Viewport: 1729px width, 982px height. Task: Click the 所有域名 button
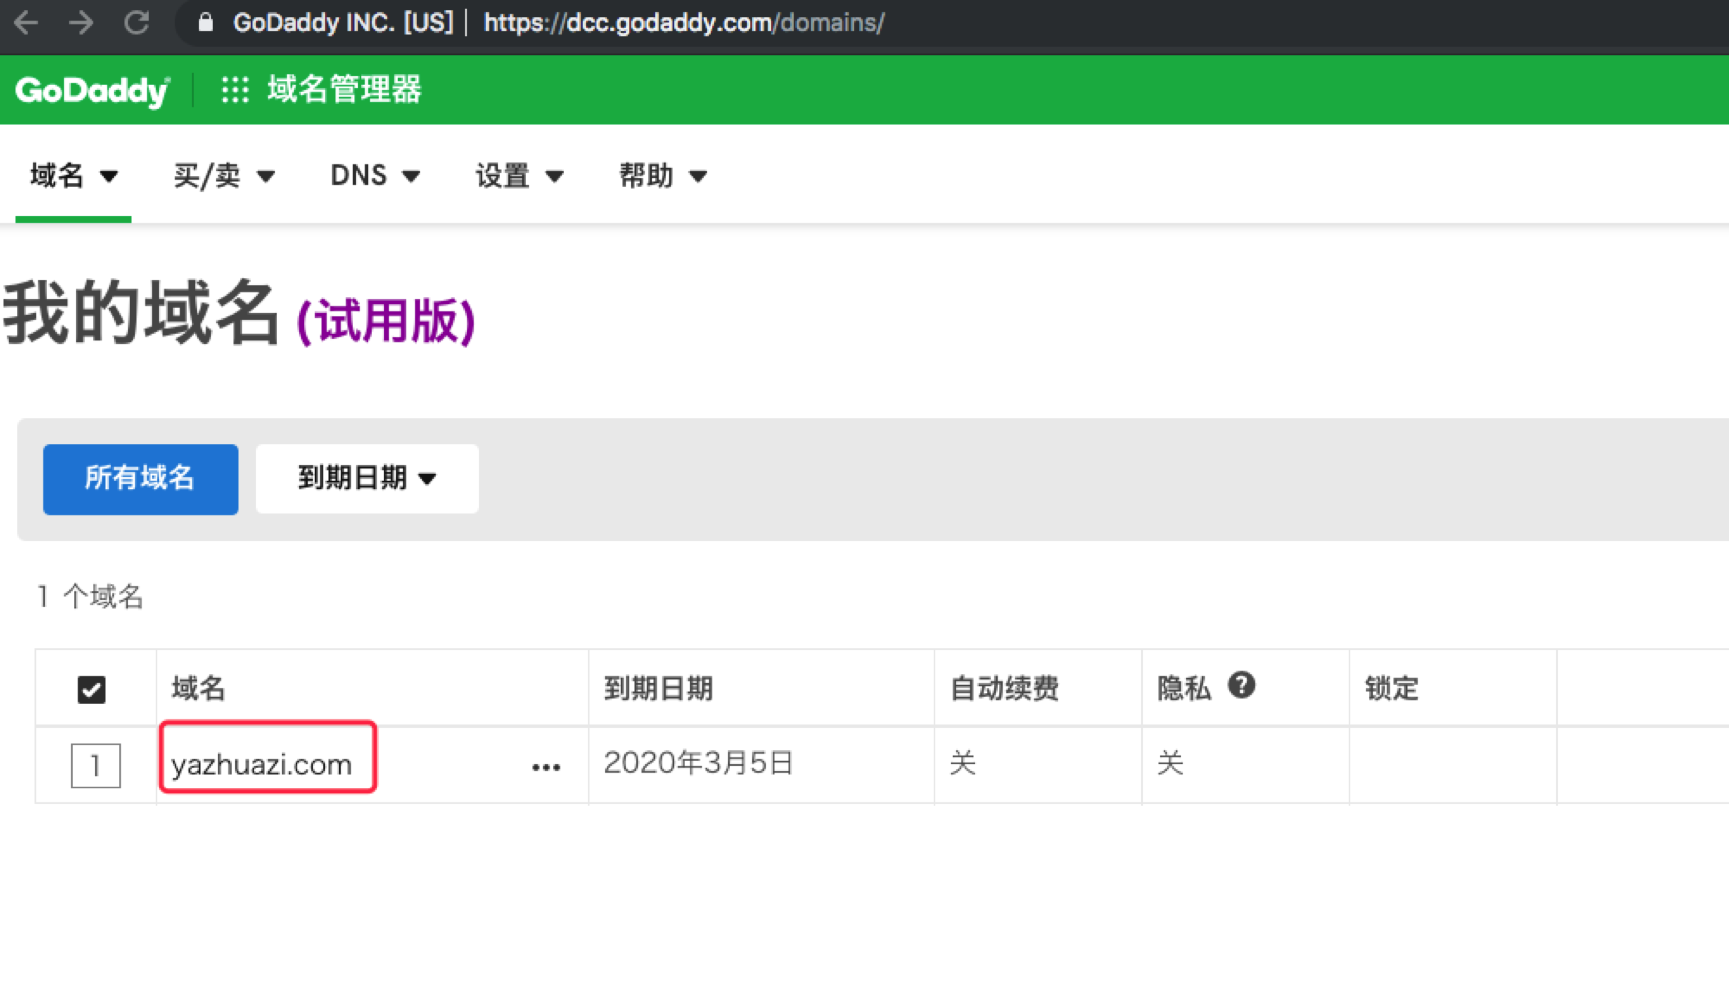point(140,478)
